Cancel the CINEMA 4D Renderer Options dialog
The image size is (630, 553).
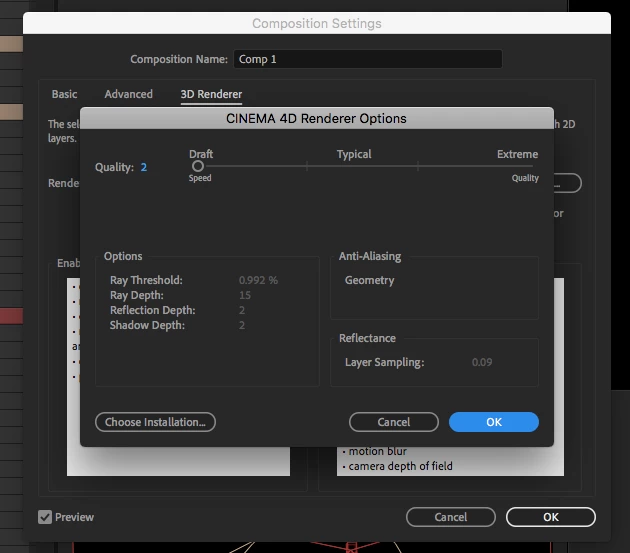(x=393, y=422)
